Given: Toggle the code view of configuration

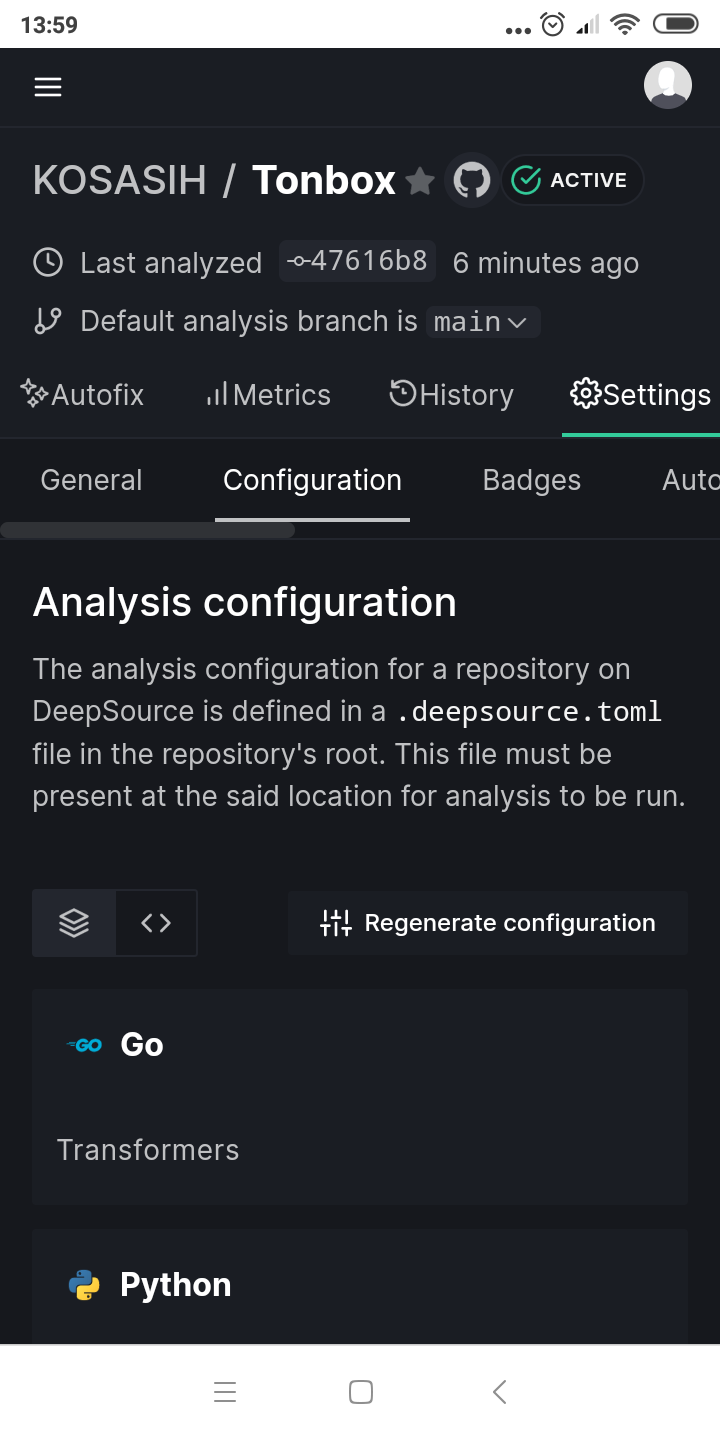Looking at the screenshot, I should (x=156, y=923).
